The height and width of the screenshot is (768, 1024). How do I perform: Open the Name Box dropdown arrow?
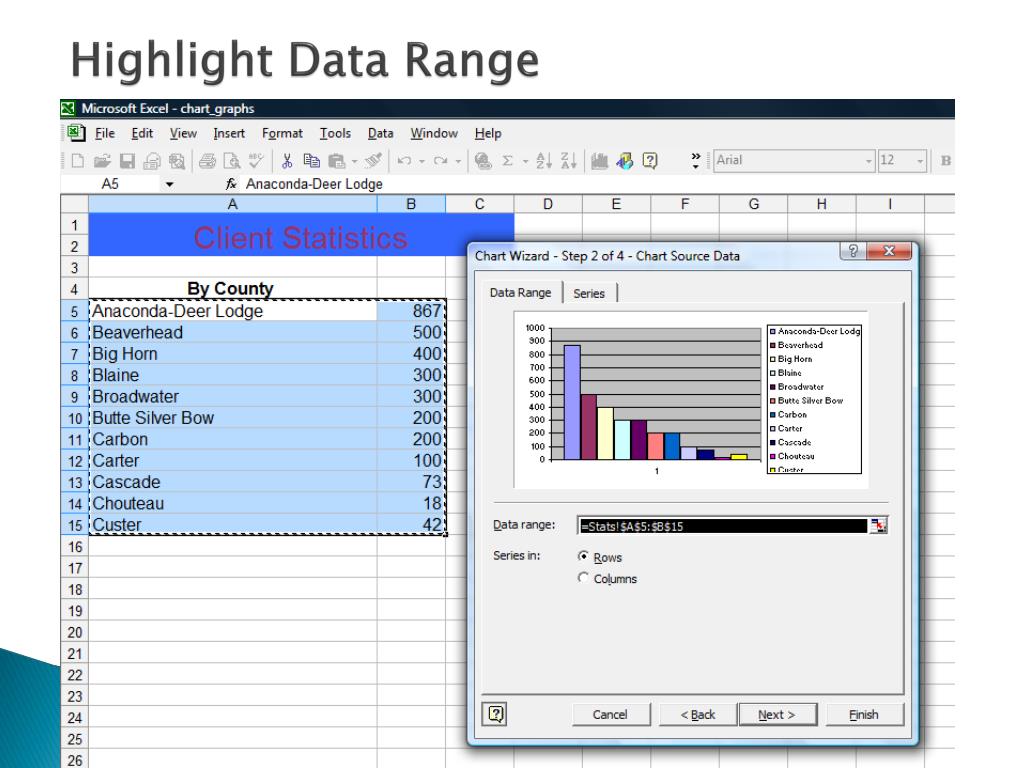click(x=169, y=184)
